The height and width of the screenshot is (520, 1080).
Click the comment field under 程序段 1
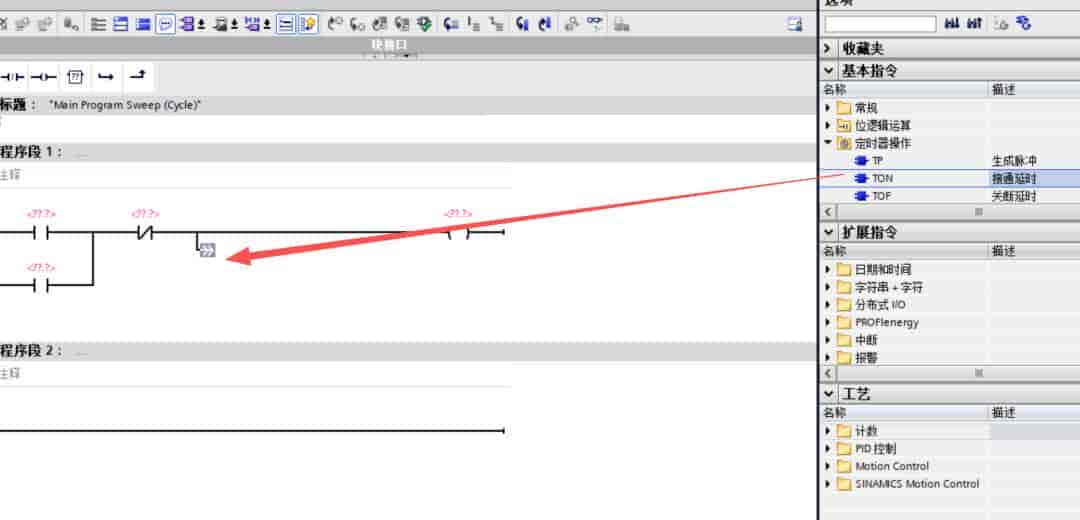[255, 176]
